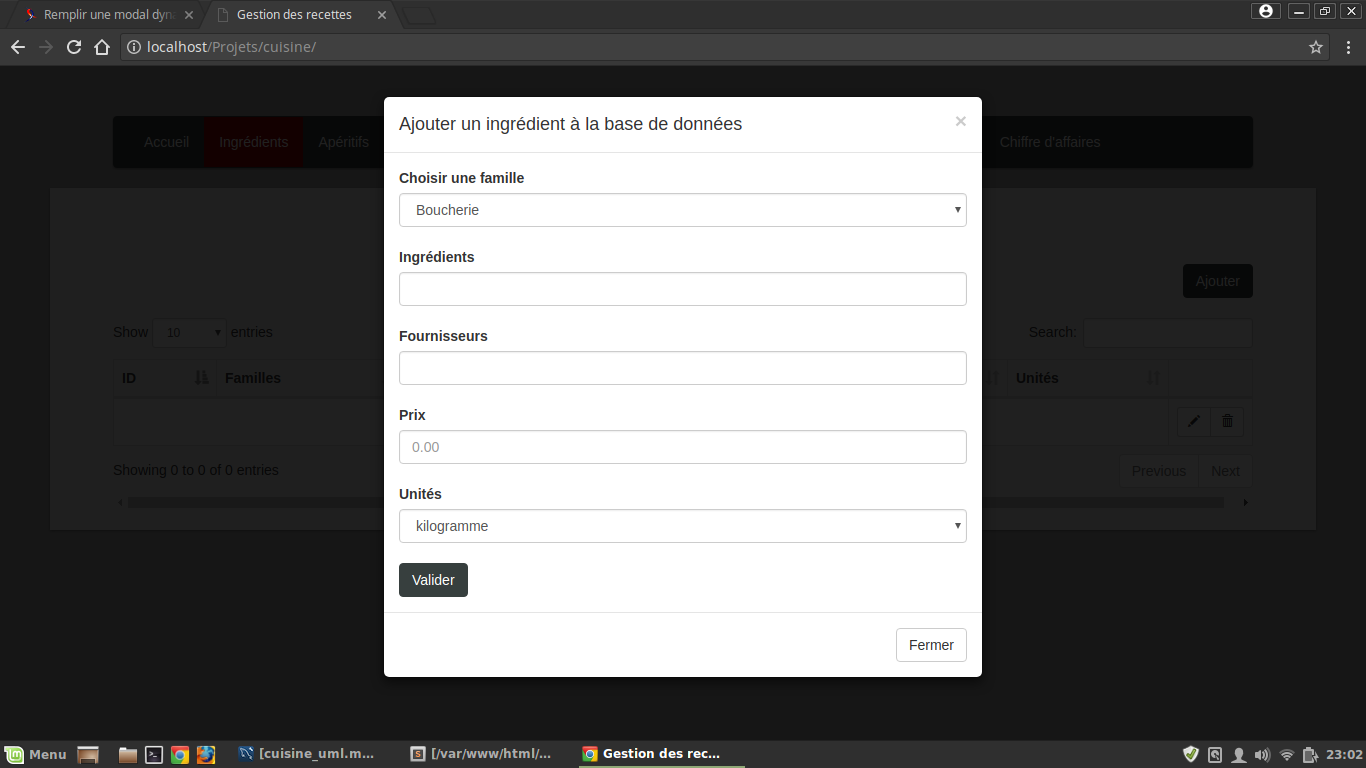Viewport: 1366px width, 768px height.
Task: Switch to 'Gestion des recettes' browser tab
Action: coord(294,15)
